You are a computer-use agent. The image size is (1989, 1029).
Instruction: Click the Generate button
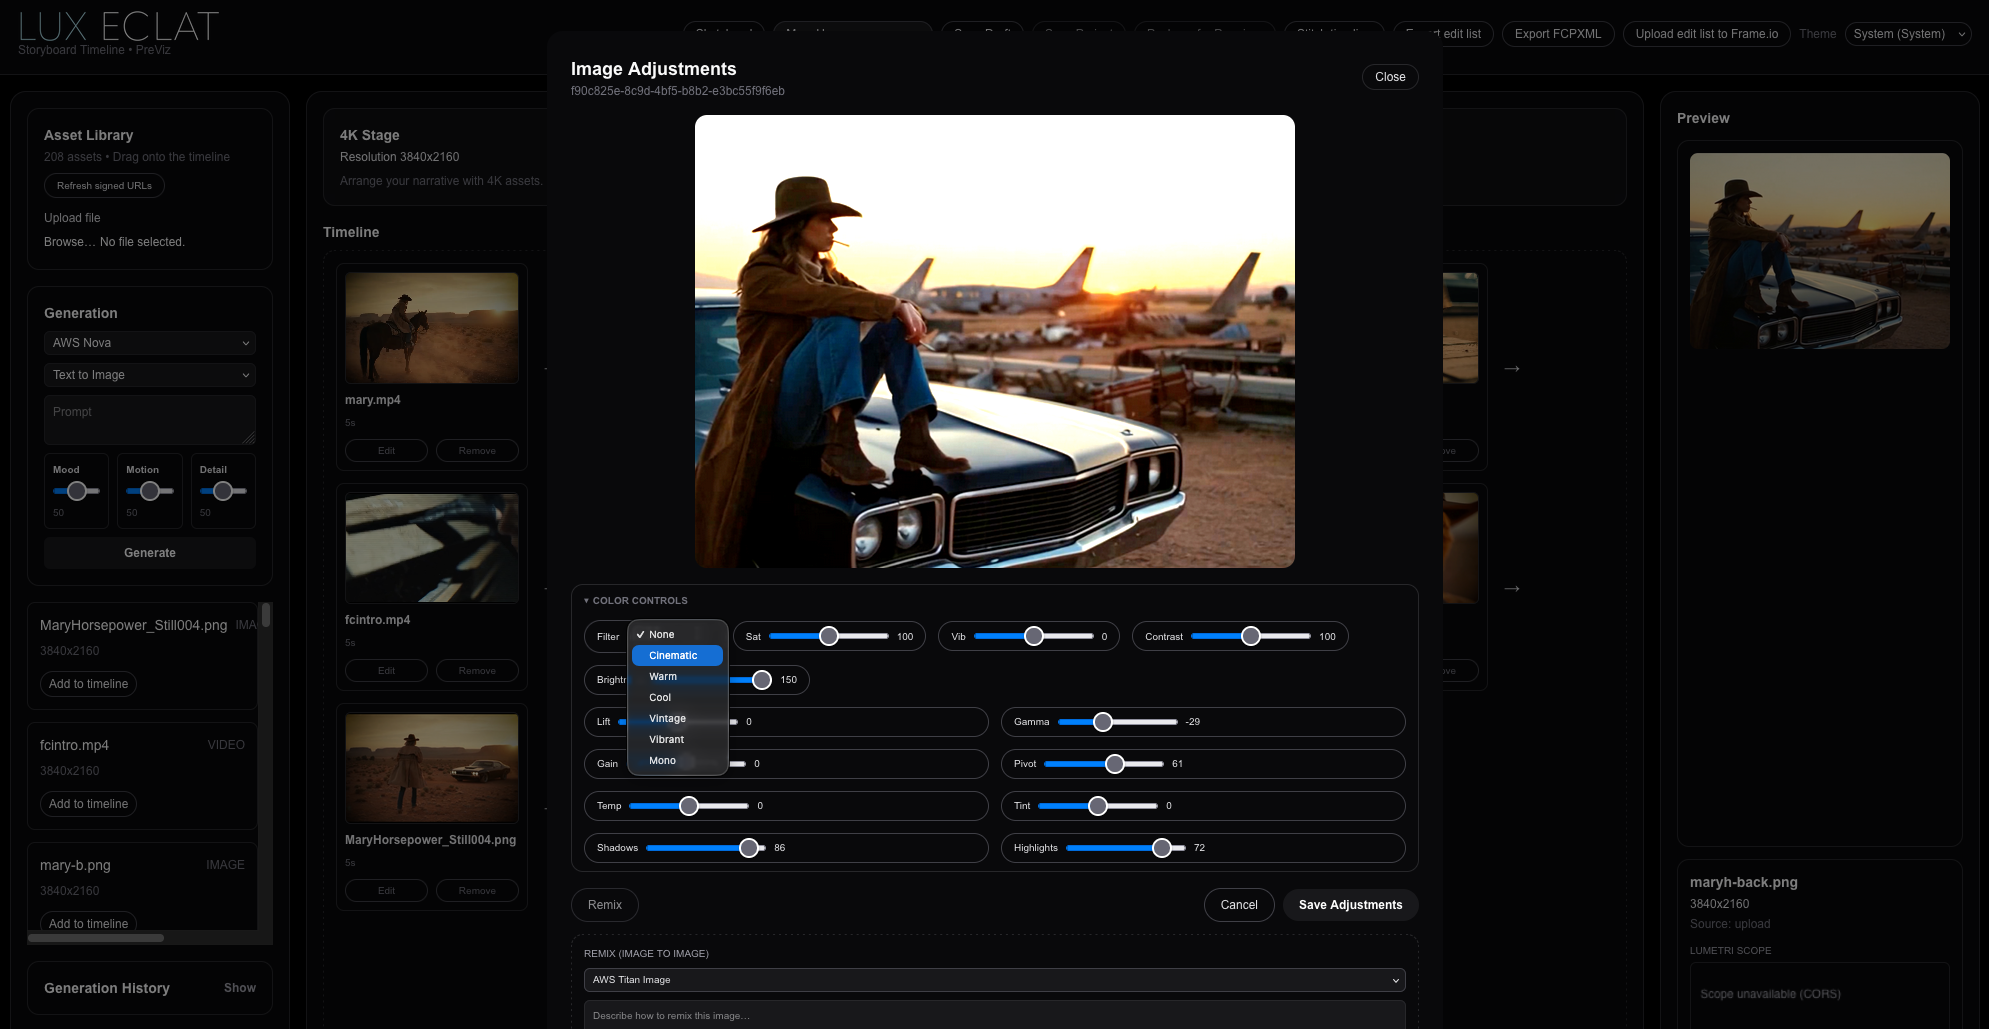[x=149, y=553]
